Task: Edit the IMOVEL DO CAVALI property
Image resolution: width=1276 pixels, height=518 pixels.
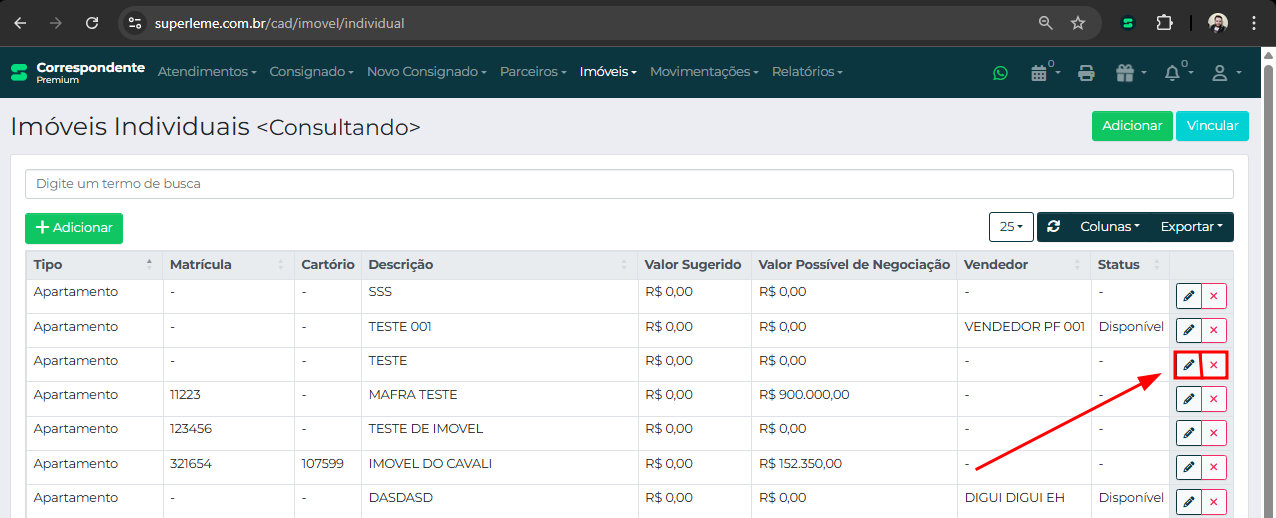Action: [x=1188, y=467]
